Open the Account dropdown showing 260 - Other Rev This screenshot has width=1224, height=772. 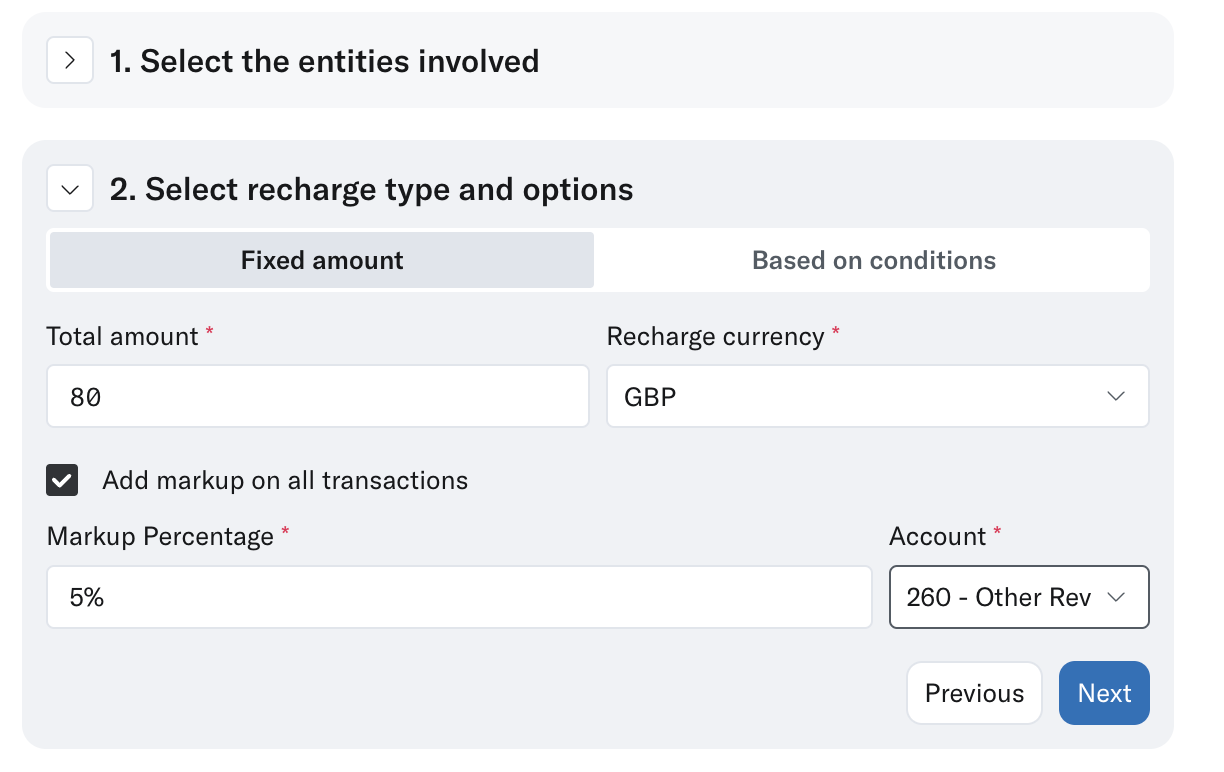1000,598
